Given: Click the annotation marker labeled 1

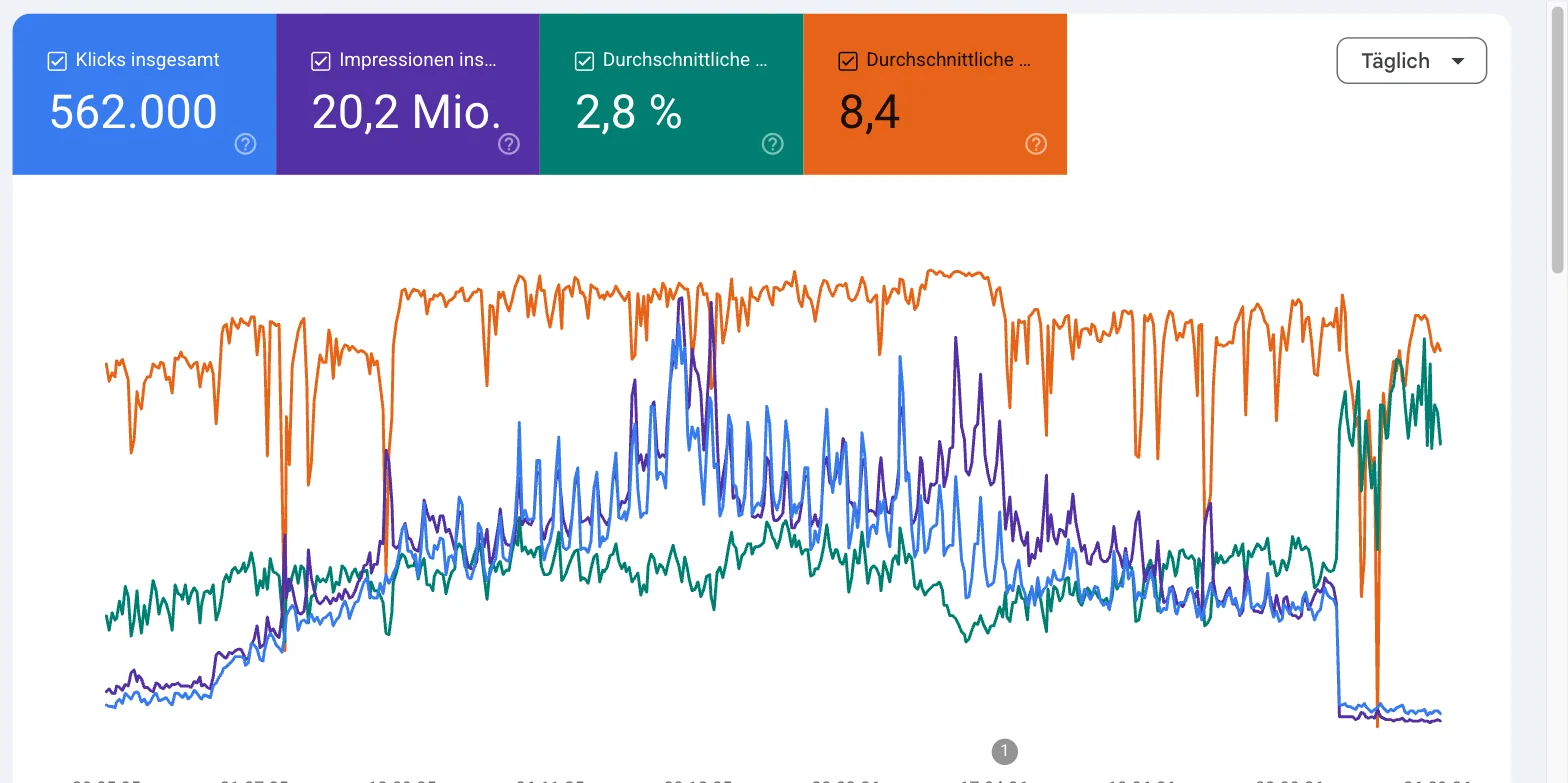Looking at the screenshot, I should (x=1004, y=751).
